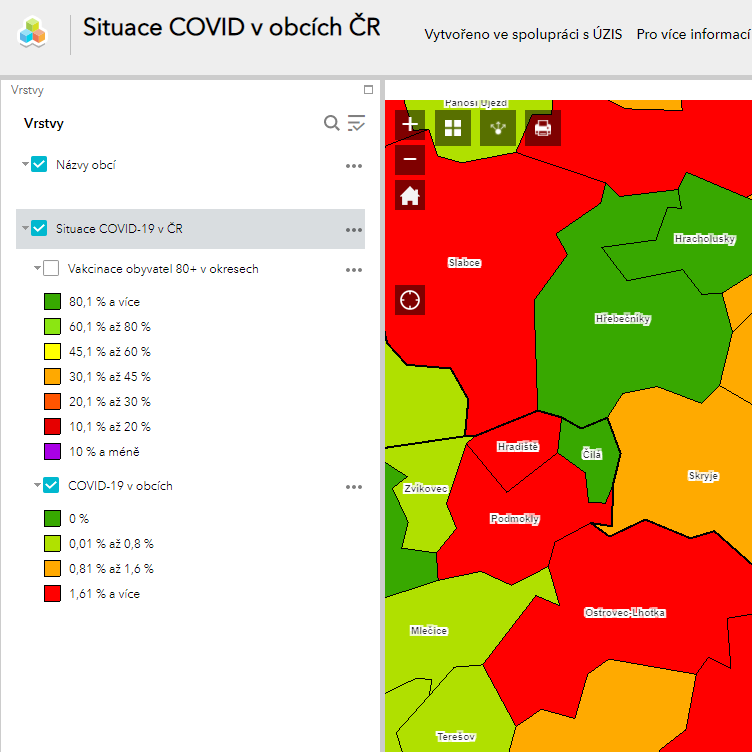This screenshot has height=752, width=752.
Task: Zoom out of the map
Action: pos(410,160)
